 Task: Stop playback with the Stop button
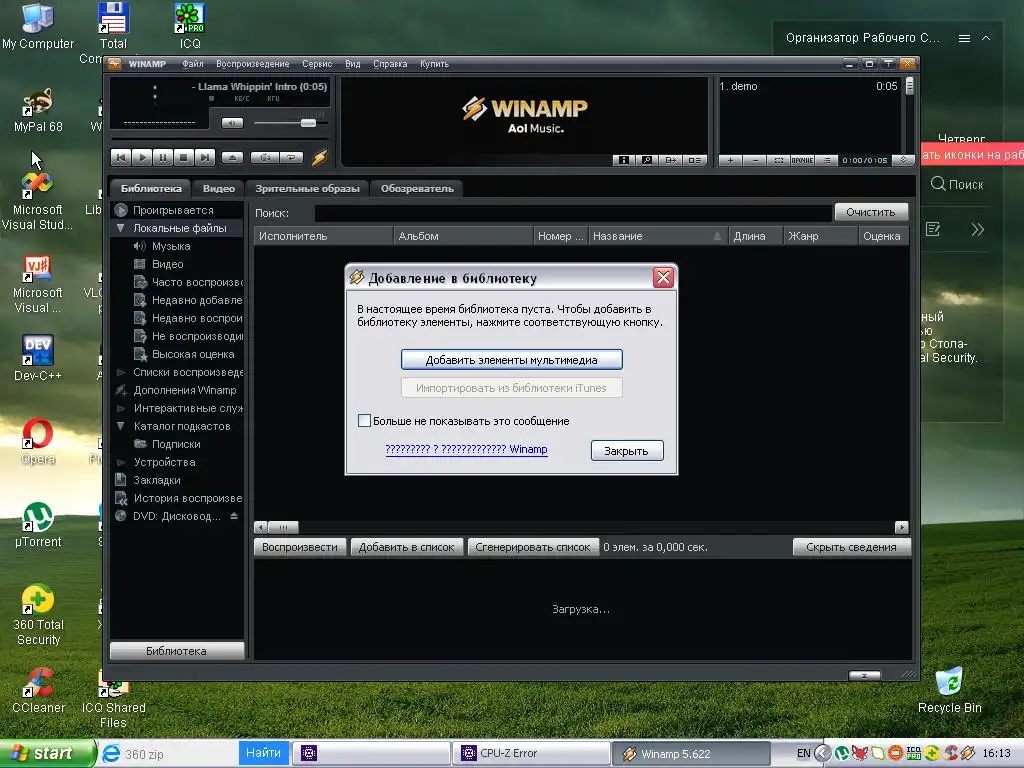[184, 157]
